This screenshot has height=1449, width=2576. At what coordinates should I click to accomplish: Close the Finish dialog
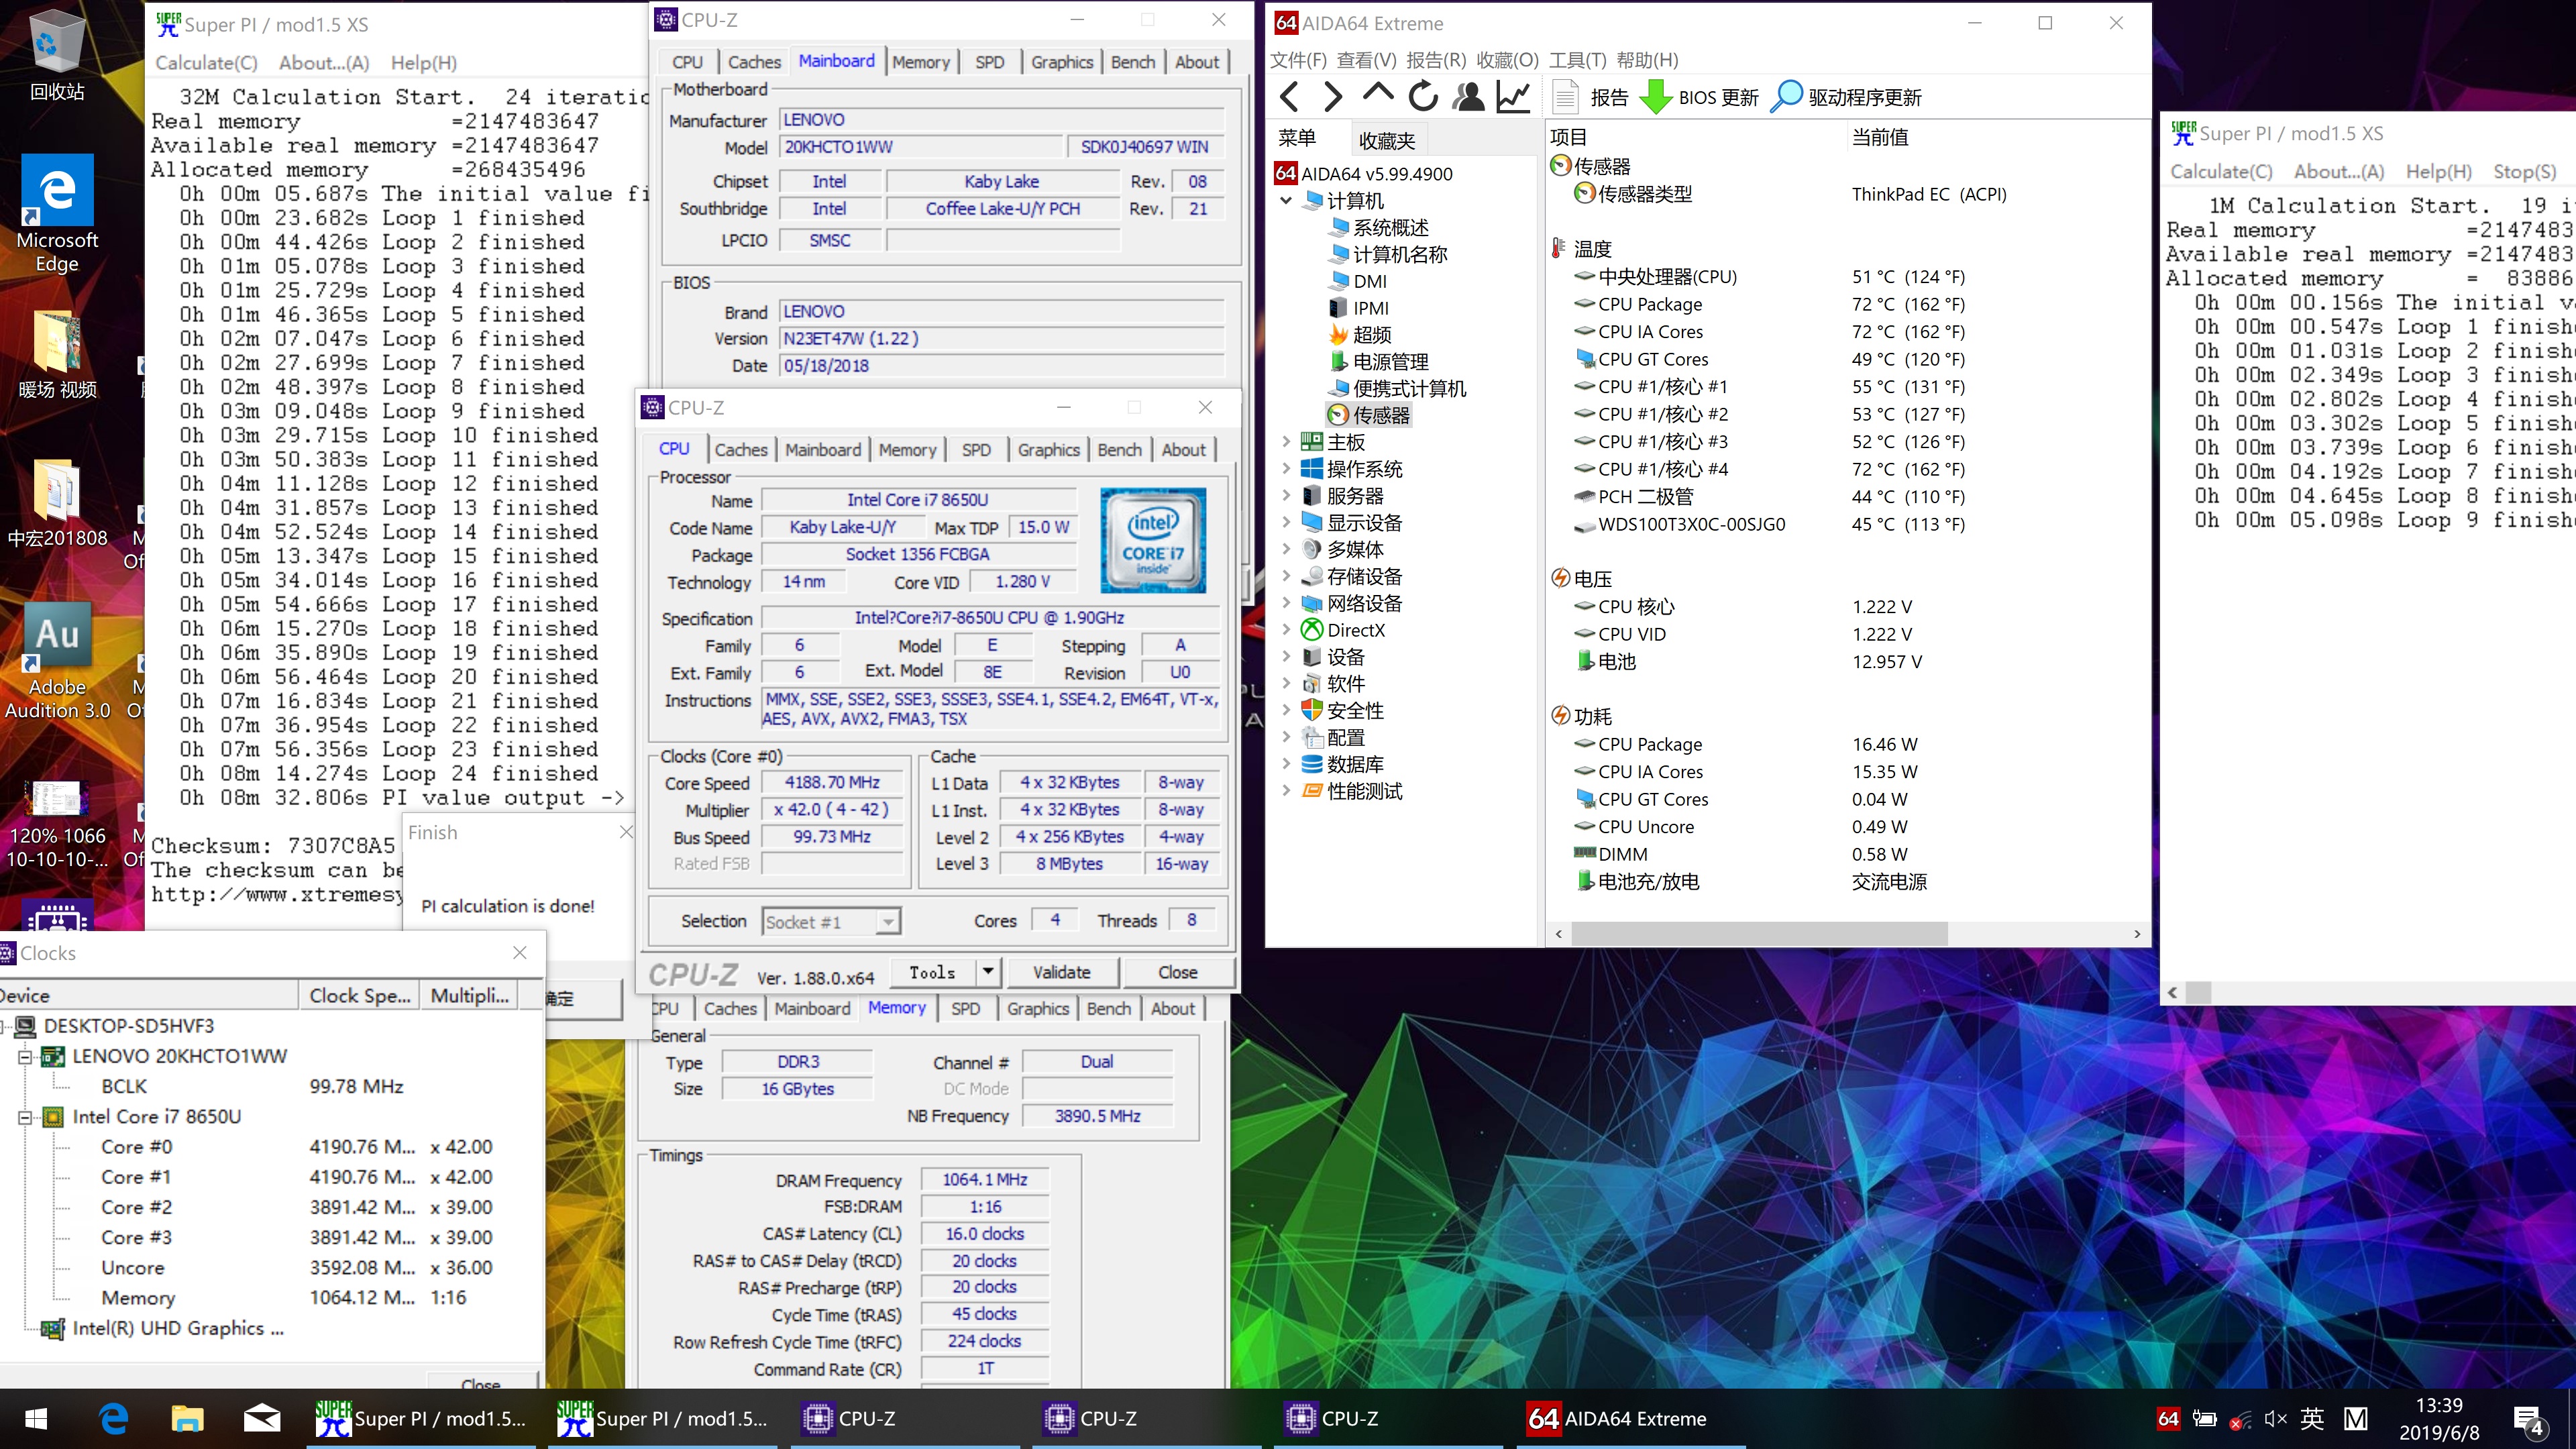pyautogui.click(x=626, y=832)
